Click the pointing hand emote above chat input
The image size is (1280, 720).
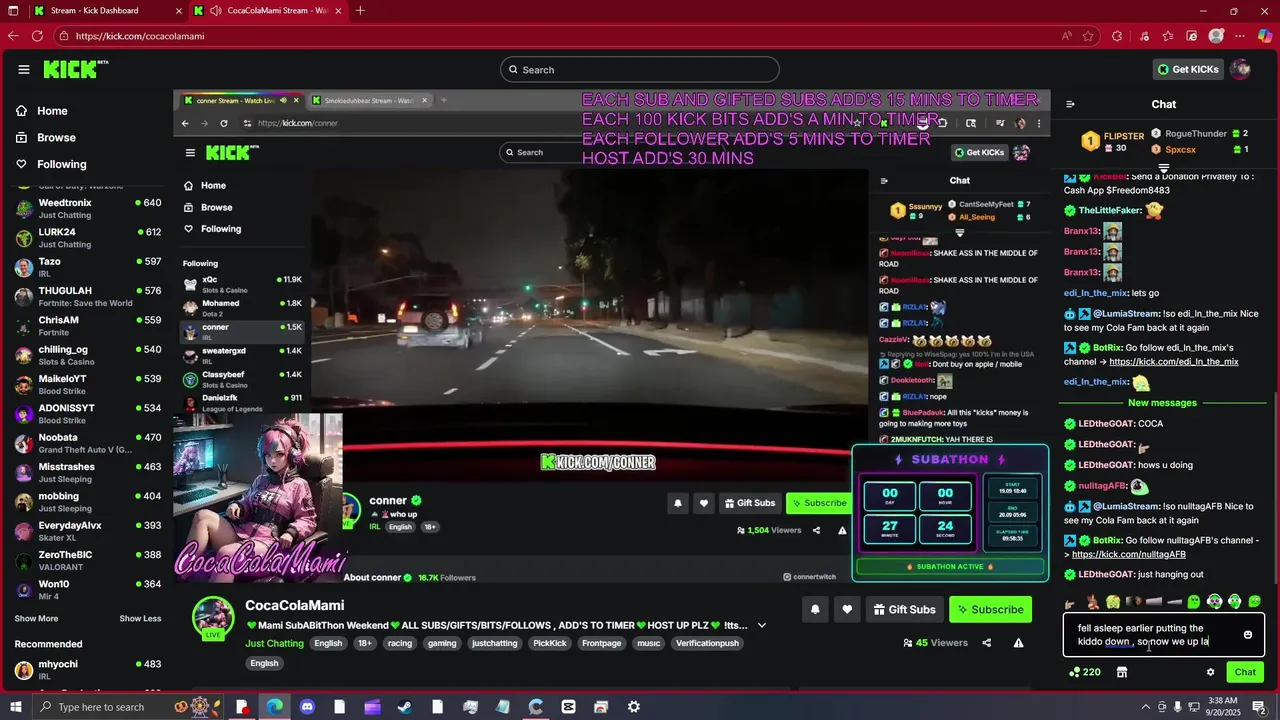(1070, 602)
